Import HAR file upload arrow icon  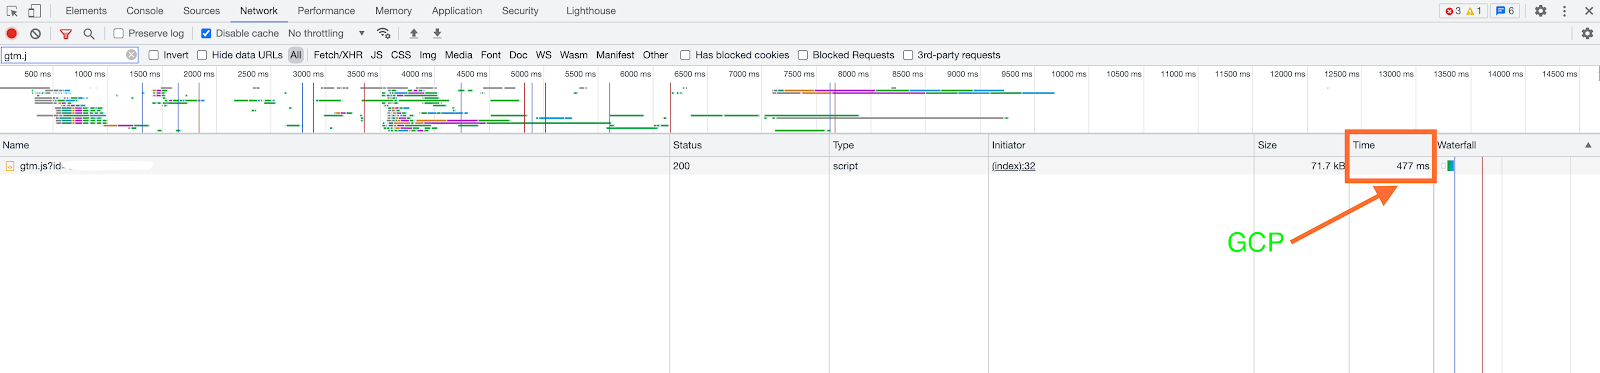click(x=414, y=33)
